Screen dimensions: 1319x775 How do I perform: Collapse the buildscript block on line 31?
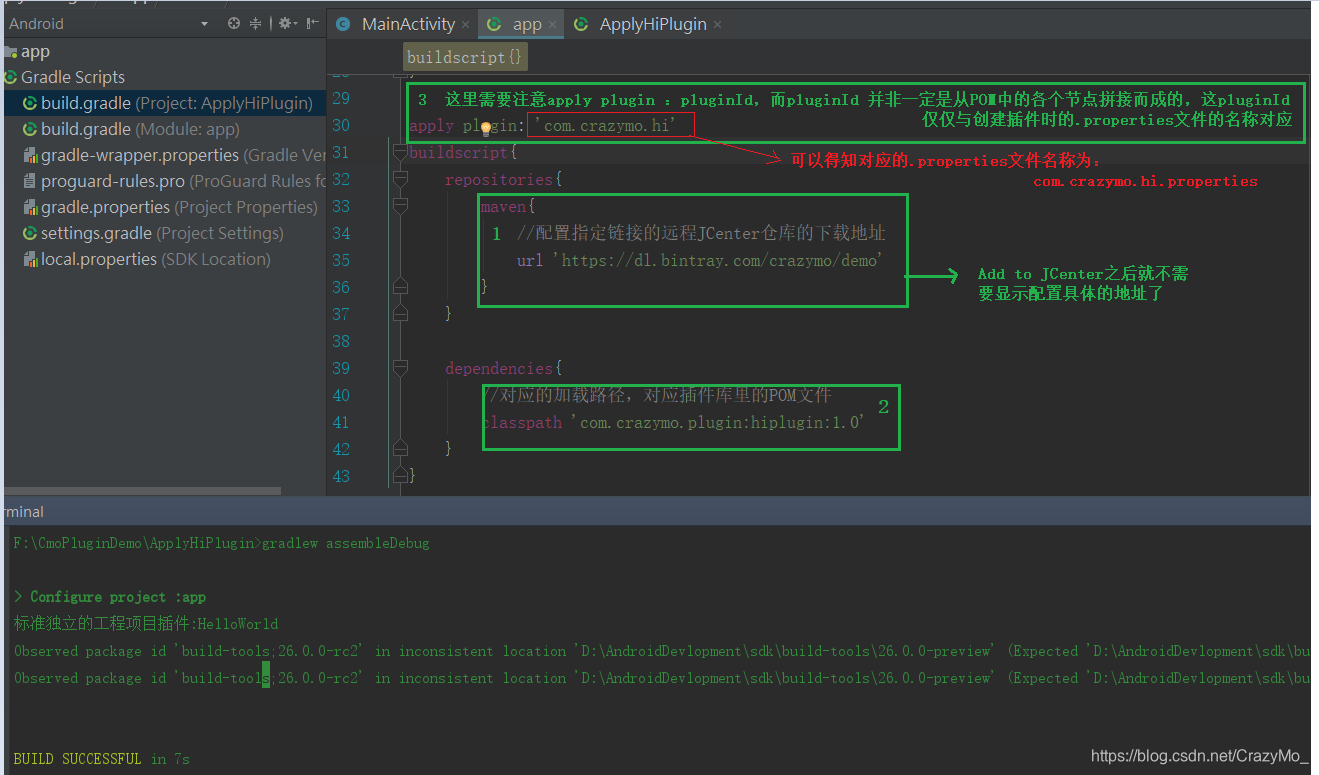(400, 152)
